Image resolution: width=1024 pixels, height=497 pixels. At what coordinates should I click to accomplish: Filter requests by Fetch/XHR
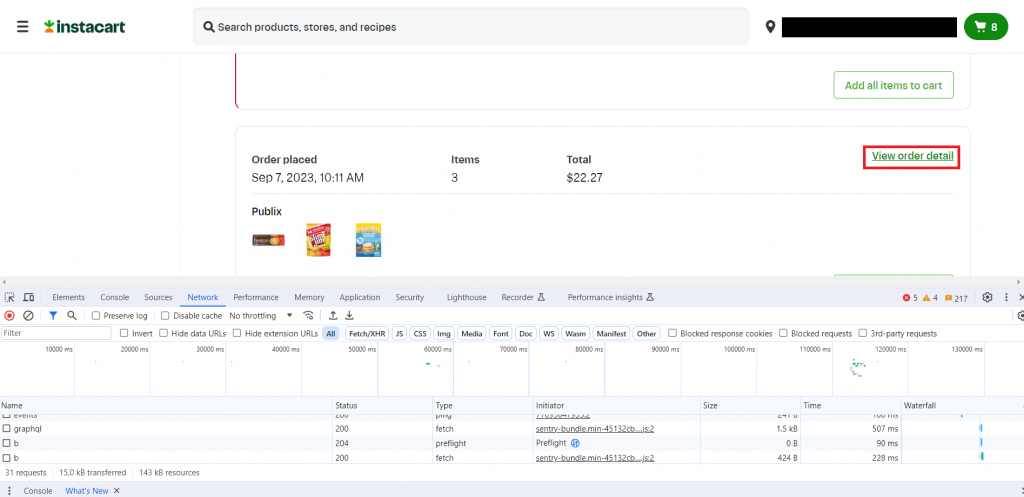click(x=368, y=333)
